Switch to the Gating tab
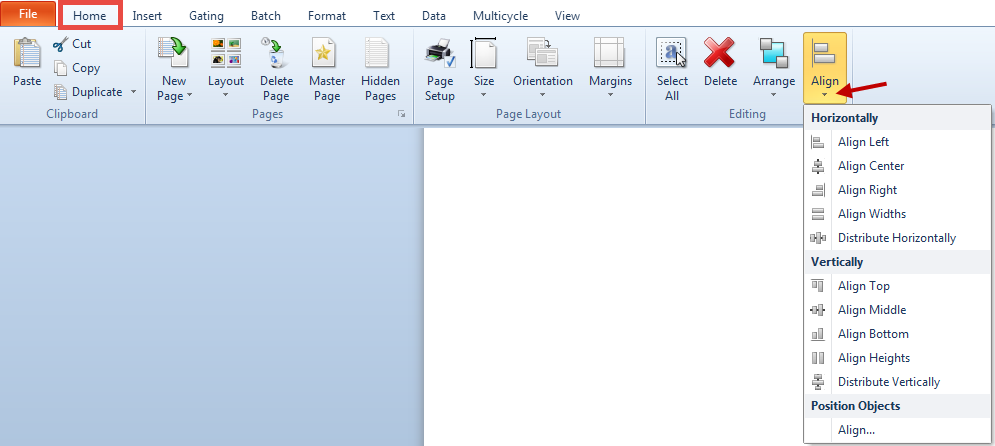995x446 pixels. 206,16
